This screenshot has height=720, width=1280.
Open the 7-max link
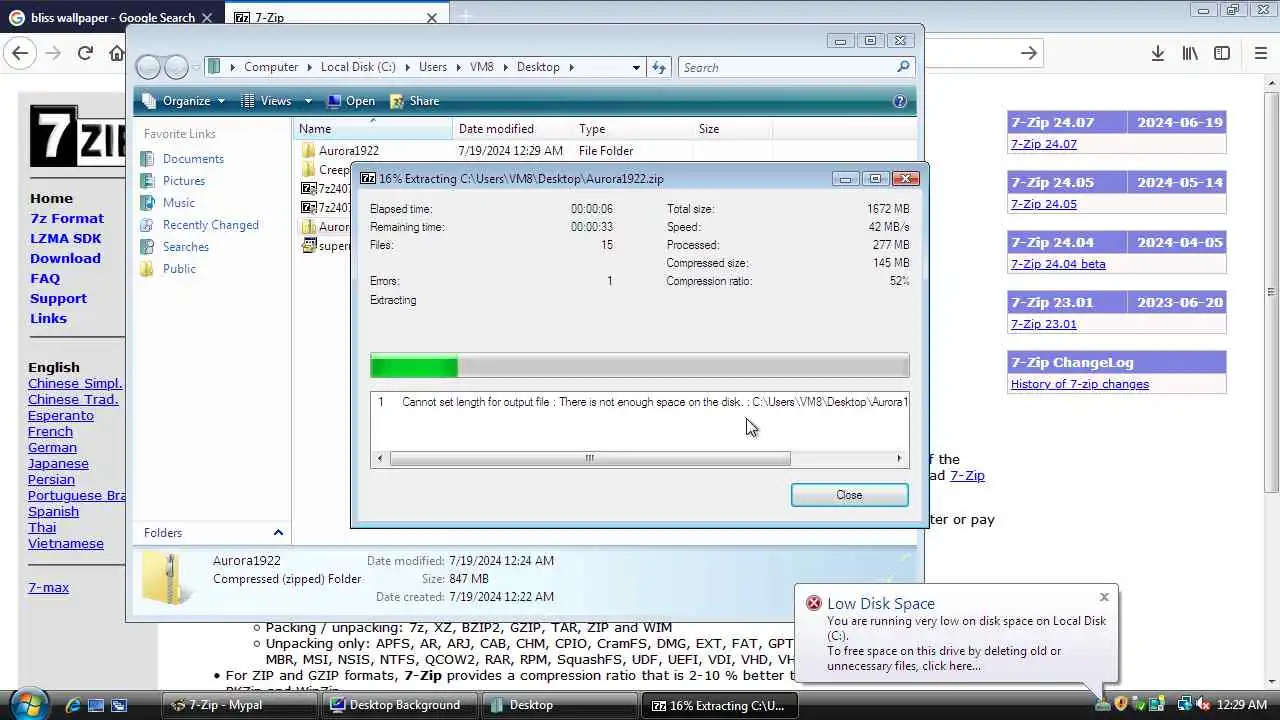[x=48, y=587]
